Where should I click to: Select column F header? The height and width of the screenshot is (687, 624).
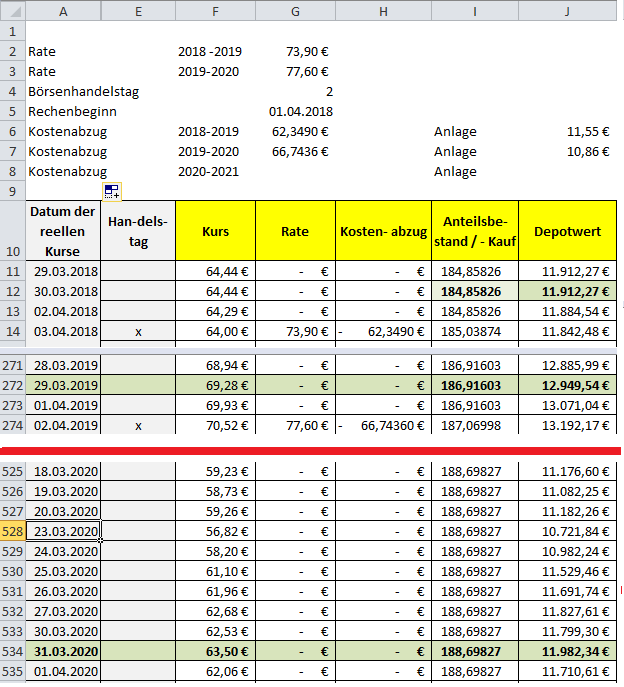215,11
